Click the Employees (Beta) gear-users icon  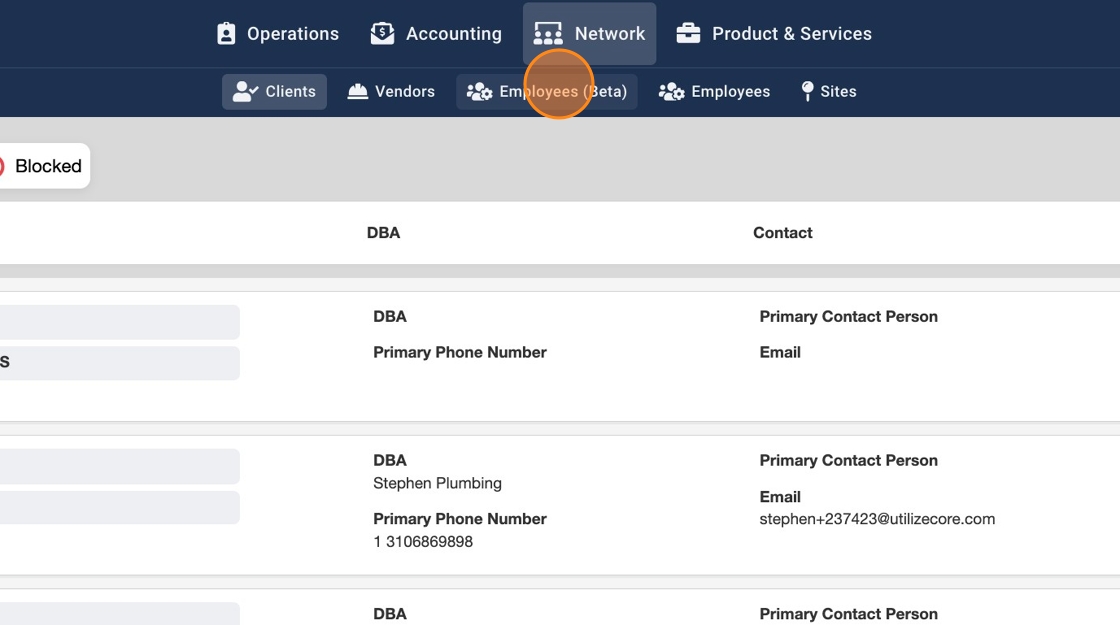[x=480, y=92]
